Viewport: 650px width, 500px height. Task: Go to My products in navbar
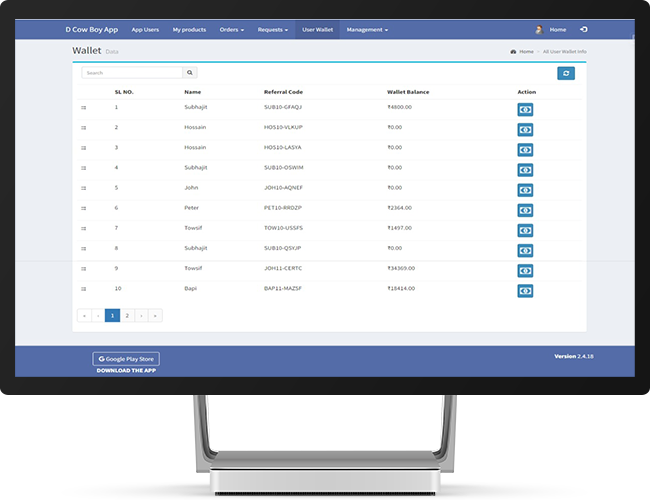(x=189, y=30)
